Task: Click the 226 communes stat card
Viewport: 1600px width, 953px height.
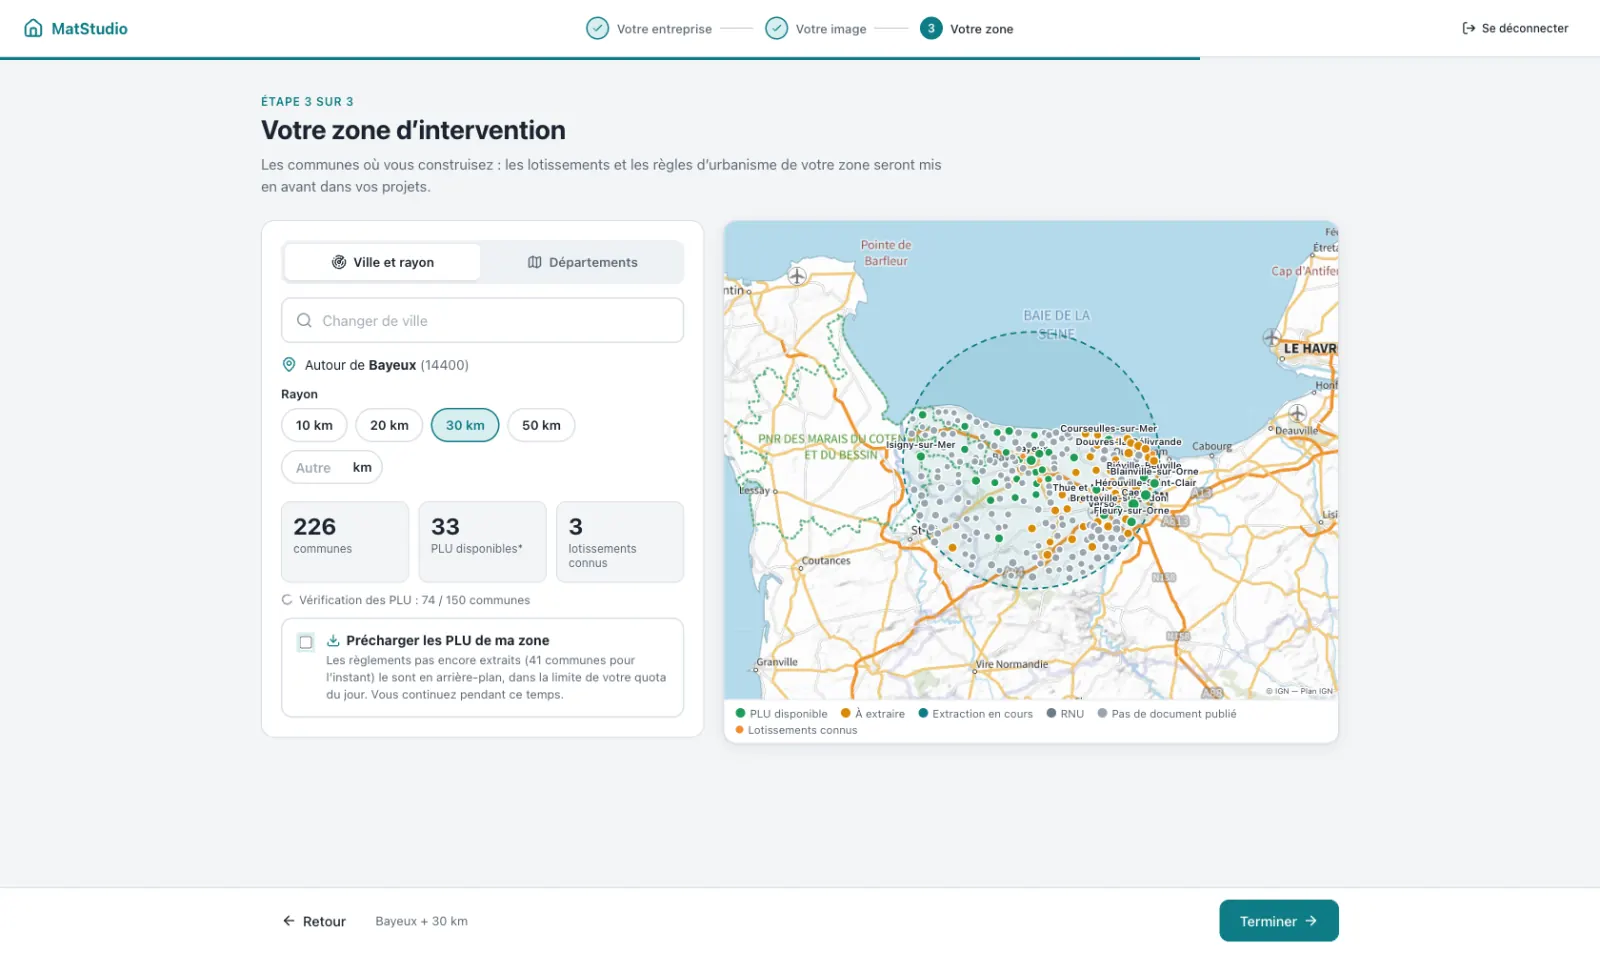Action: pyautogui.click(x=345, y=541)
